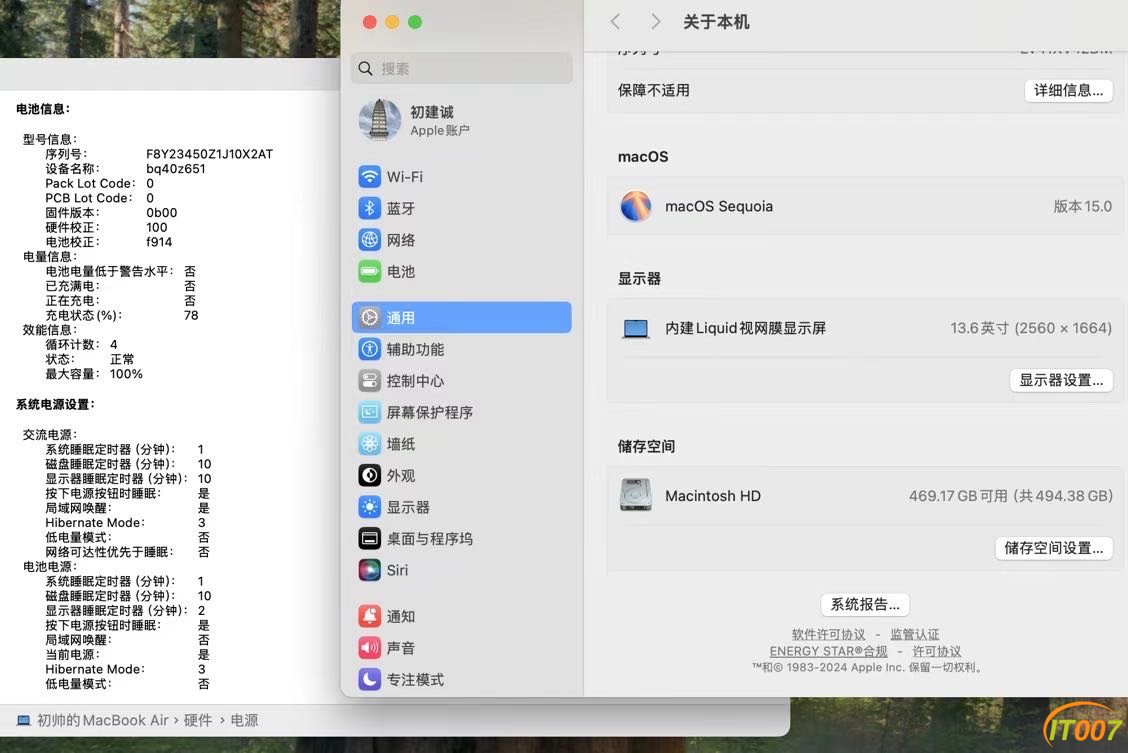
Task: Select 辅助功能 in the sidebar
Action: coord(415,350)
